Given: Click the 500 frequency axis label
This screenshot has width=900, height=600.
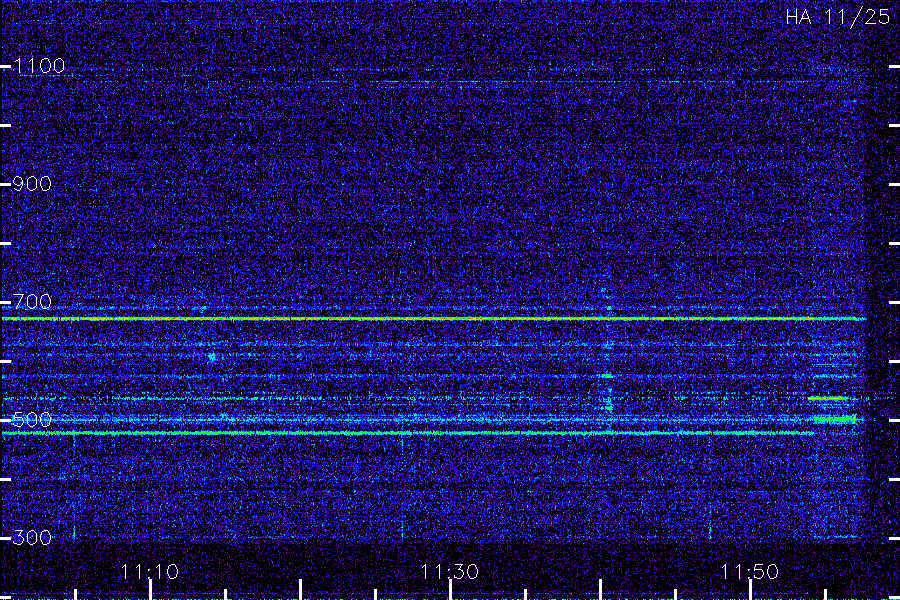Looking at the screenshot, I should (32, 420).
